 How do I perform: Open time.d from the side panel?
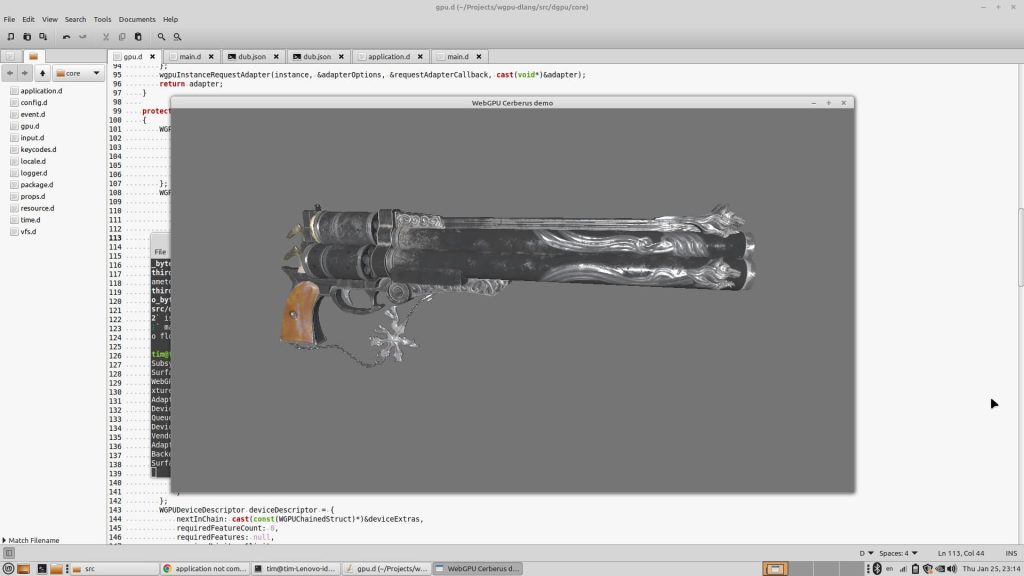tap(30, 220)
